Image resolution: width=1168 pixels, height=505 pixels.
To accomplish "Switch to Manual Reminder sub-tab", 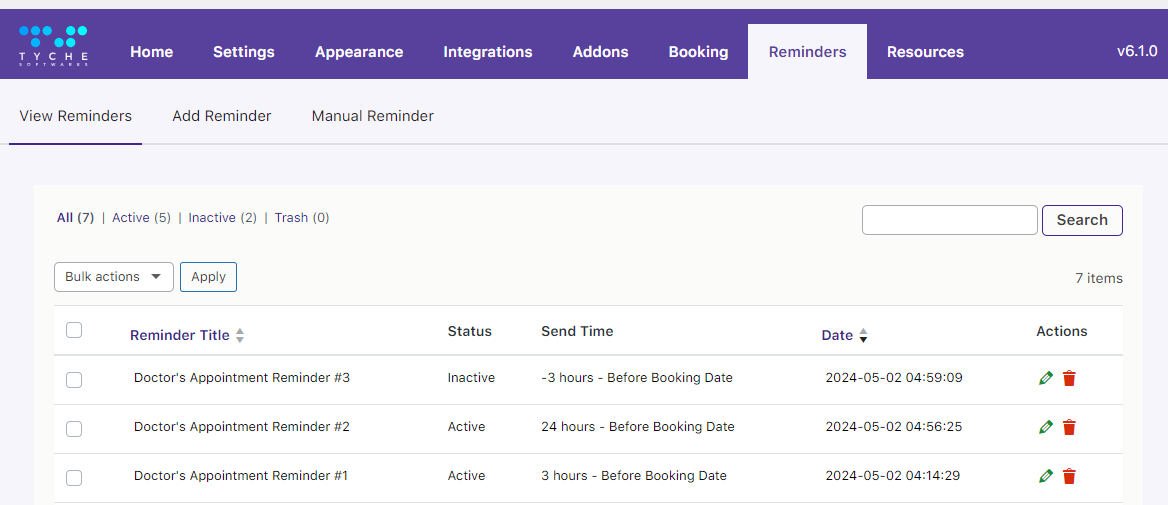I will [372, 116].
